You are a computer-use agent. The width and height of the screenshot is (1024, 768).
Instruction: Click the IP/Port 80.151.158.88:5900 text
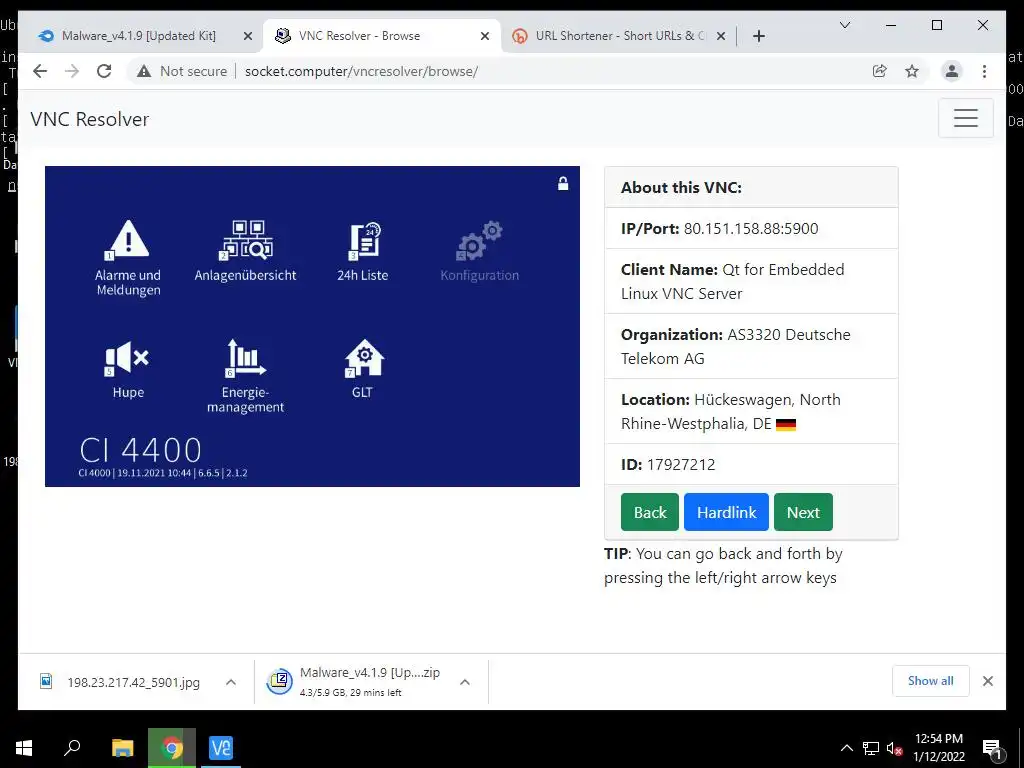(x=720, y=229)
